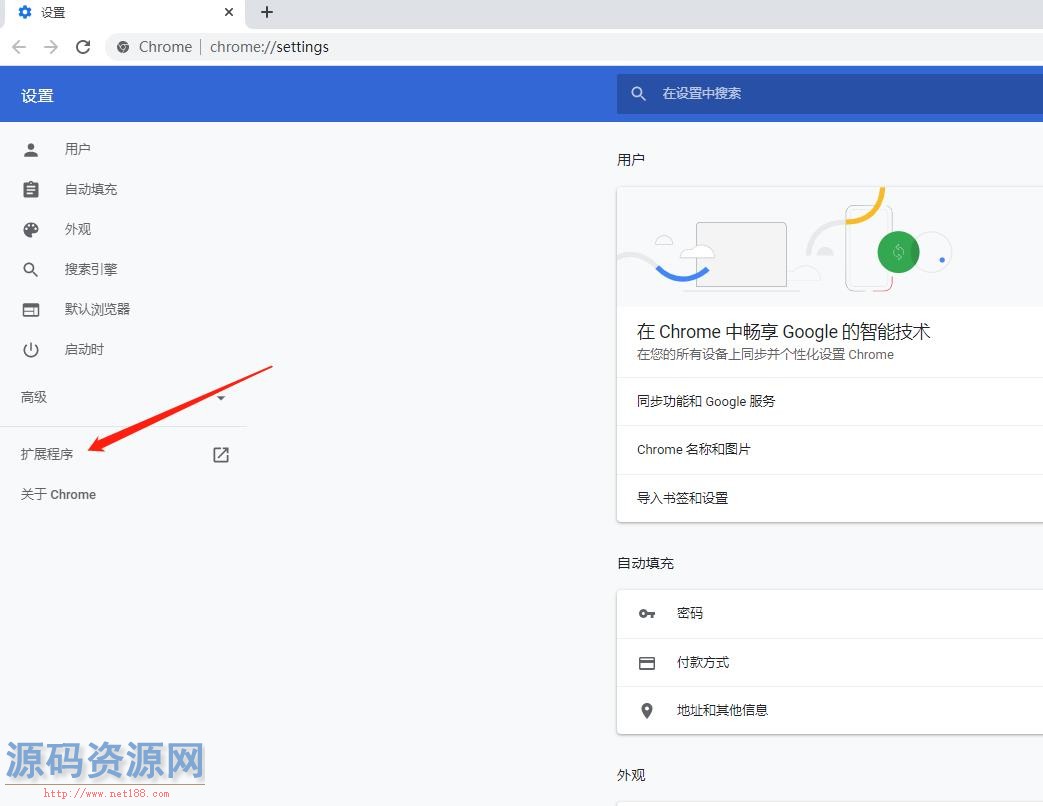Close the 设置 tab
This screenshot has height=806, width=1043.
pyautogui.click(x=229, y=12)
